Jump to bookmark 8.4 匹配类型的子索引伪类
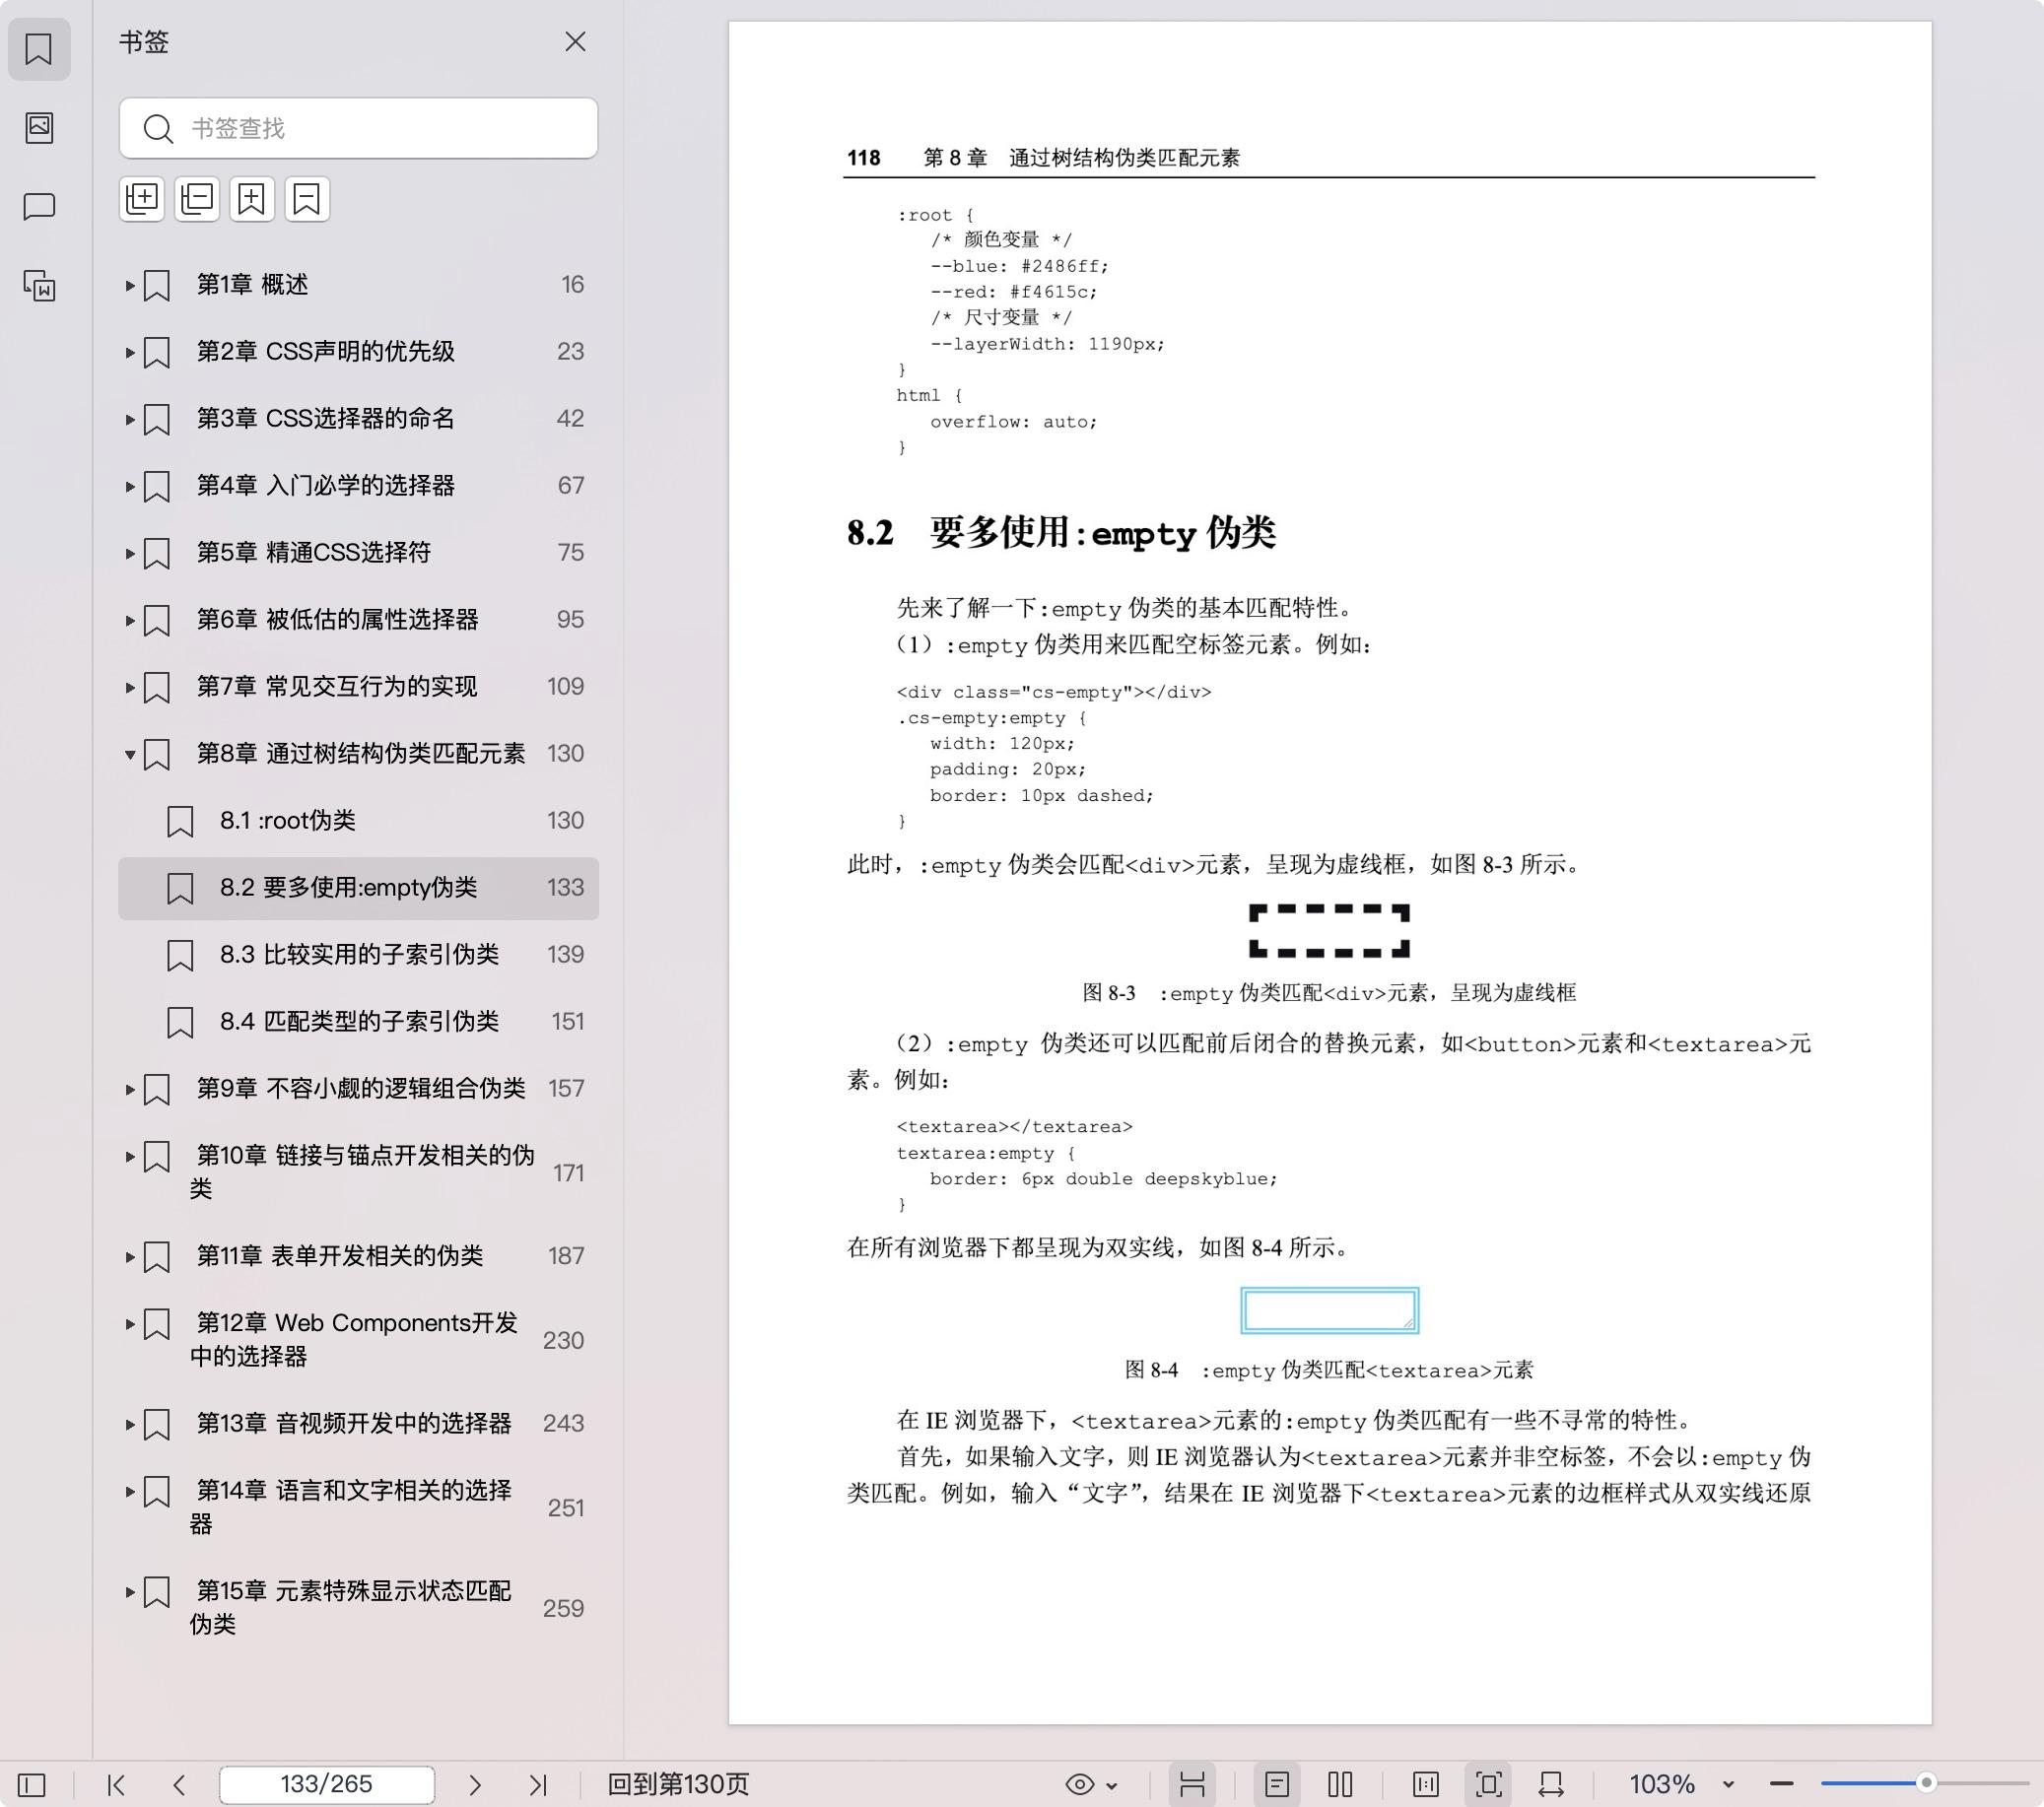 [358, 1022]
